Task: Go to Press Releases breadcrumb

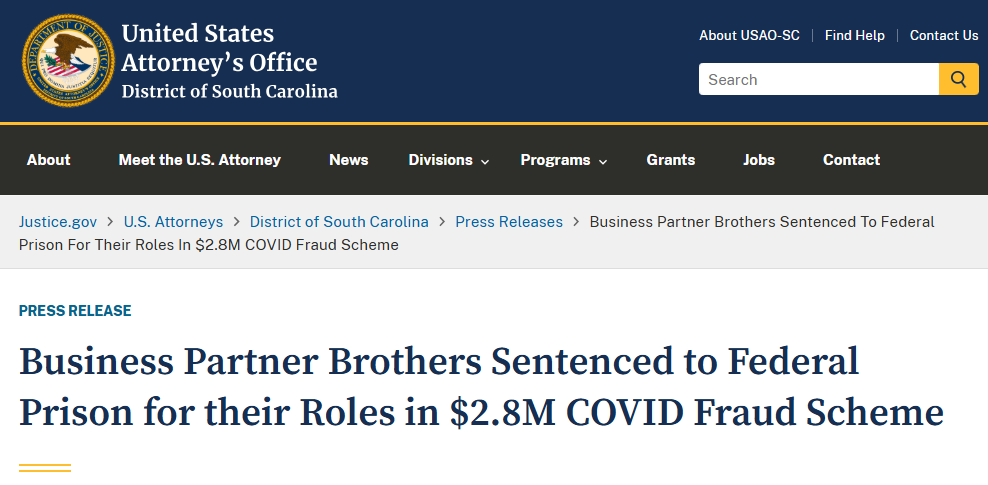Action: tap(509, 222)
